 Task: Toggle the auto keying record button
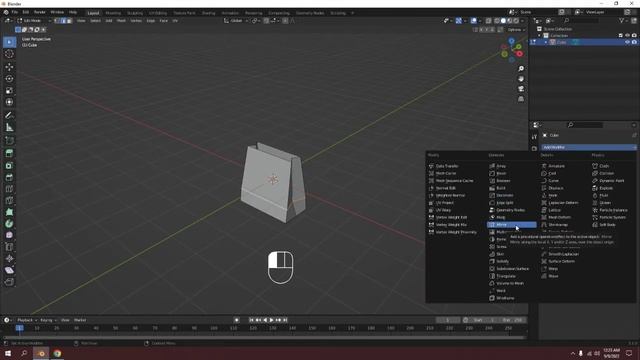click(x=237, y=320)
